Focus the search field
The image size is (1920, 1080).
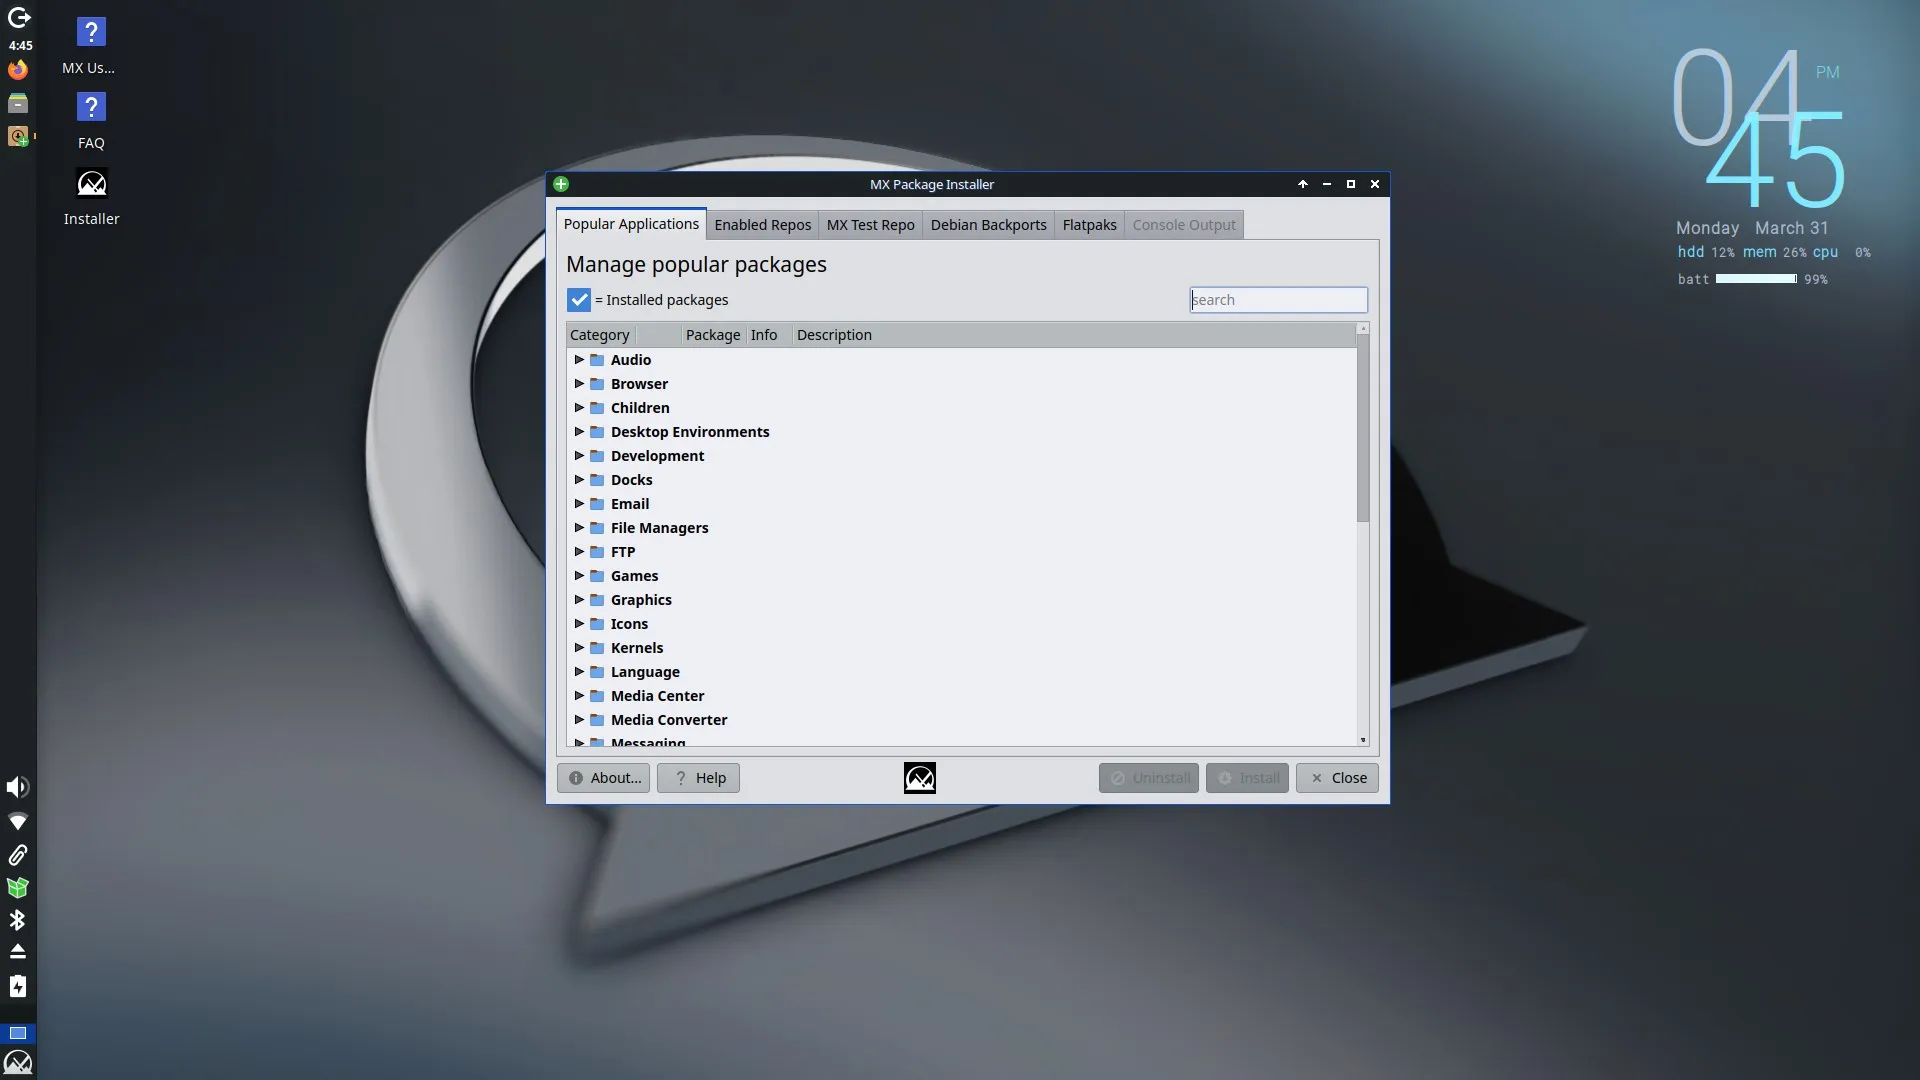click(x=1279, y=300)
